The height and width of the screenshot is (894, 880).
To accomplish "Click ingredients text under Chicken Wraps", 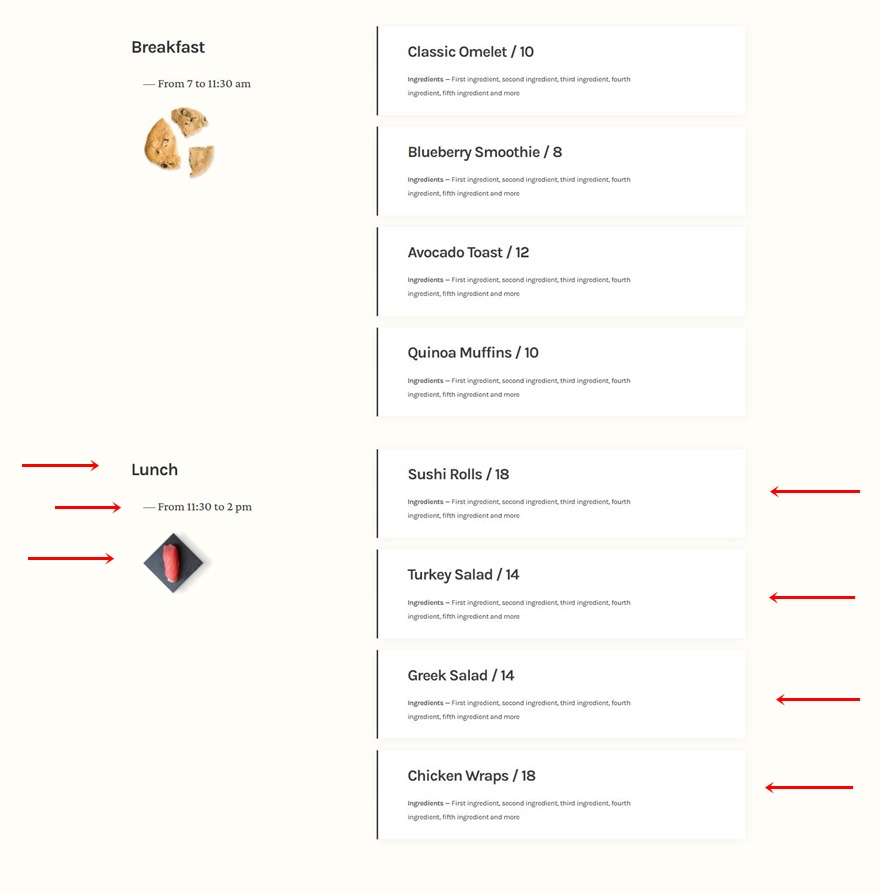I will [519, 810].
